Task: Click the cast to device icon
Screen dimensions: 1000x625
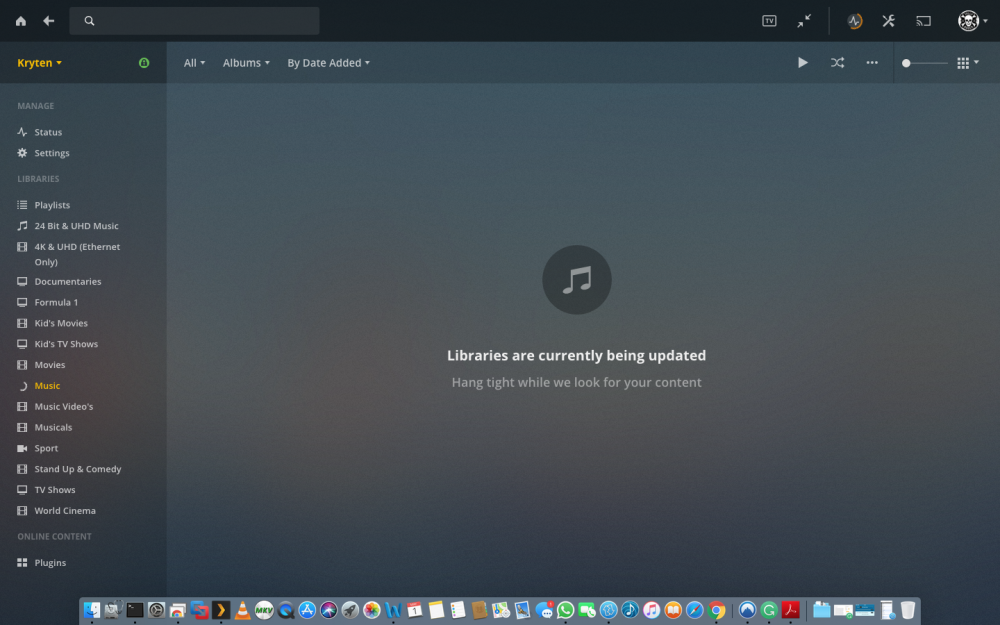Action: [x=923, y=21]
